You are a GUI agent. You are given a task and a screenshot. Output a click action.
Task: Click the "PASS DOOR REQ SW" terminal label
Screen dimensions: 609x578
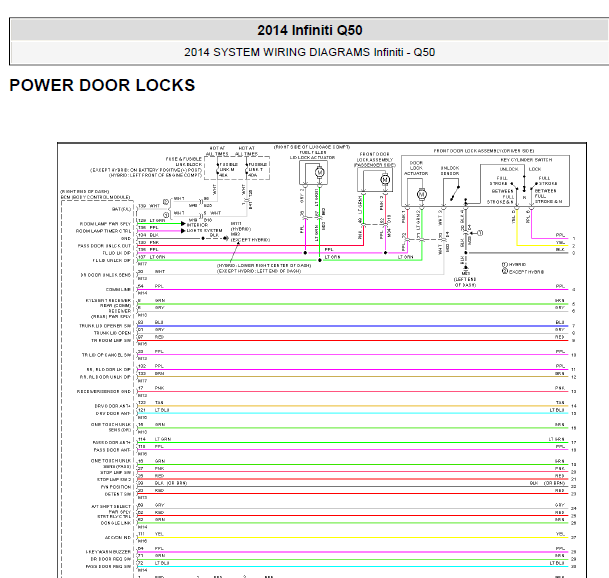tap(109, 567)
